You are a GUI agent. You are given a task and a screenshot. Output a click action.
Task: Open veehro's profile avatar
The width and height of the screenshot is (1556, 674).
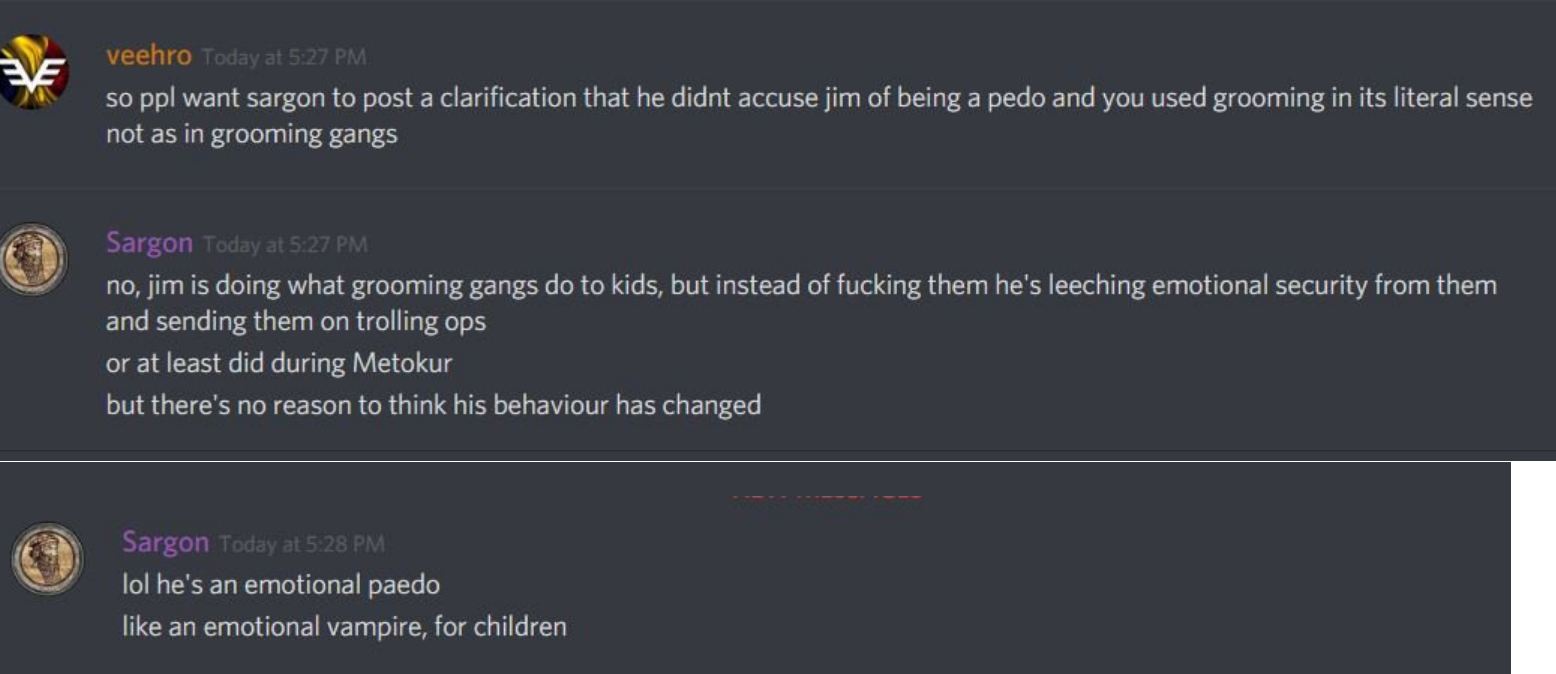[x=33, y=71]
